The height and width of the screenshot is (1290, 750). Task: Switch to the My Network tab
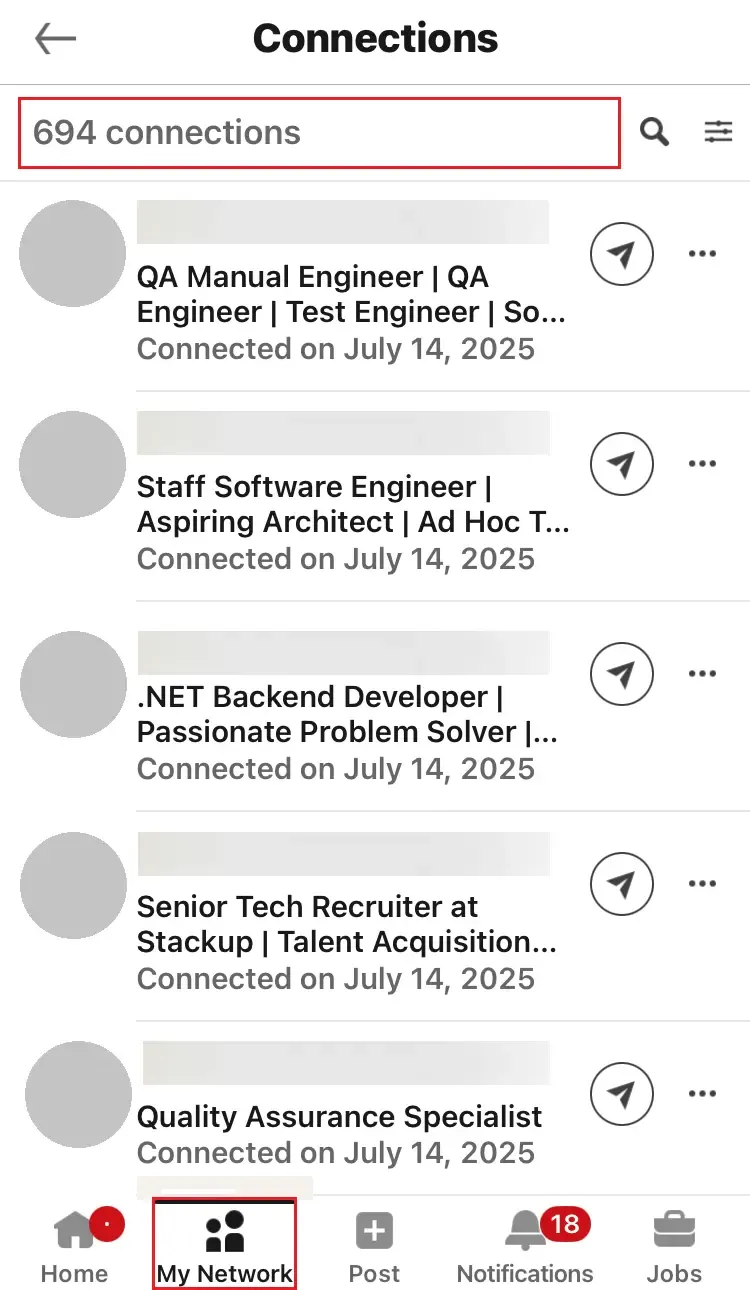click(x=224, y=1244)
